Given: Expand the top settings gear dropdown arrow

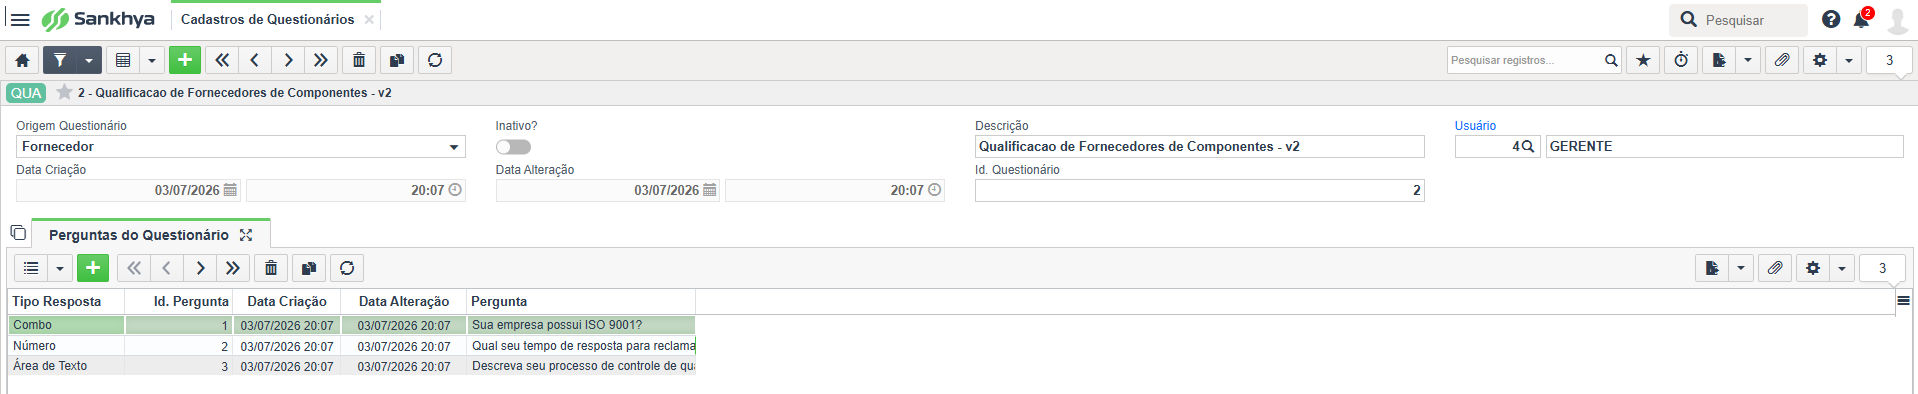Looking at the screenshot, I should pyautogui.click(x=1849, y=60).
